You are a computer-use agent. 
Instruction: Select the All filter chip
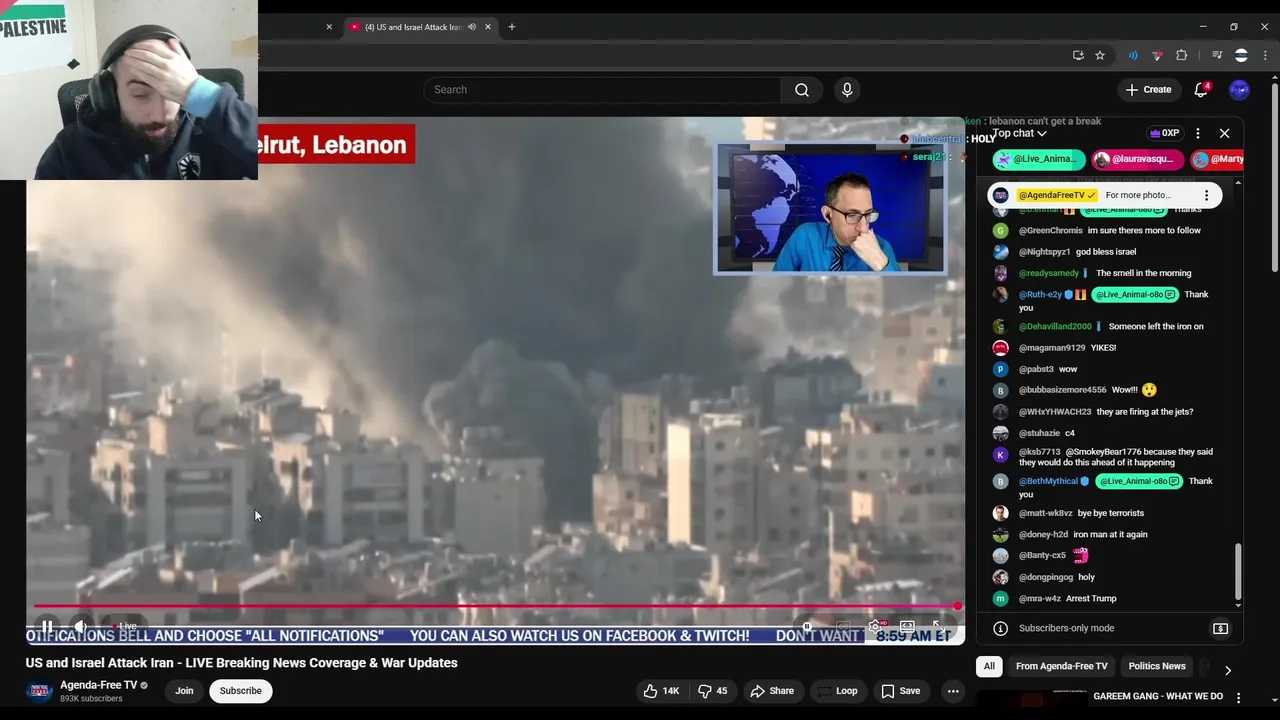(989, 666)
